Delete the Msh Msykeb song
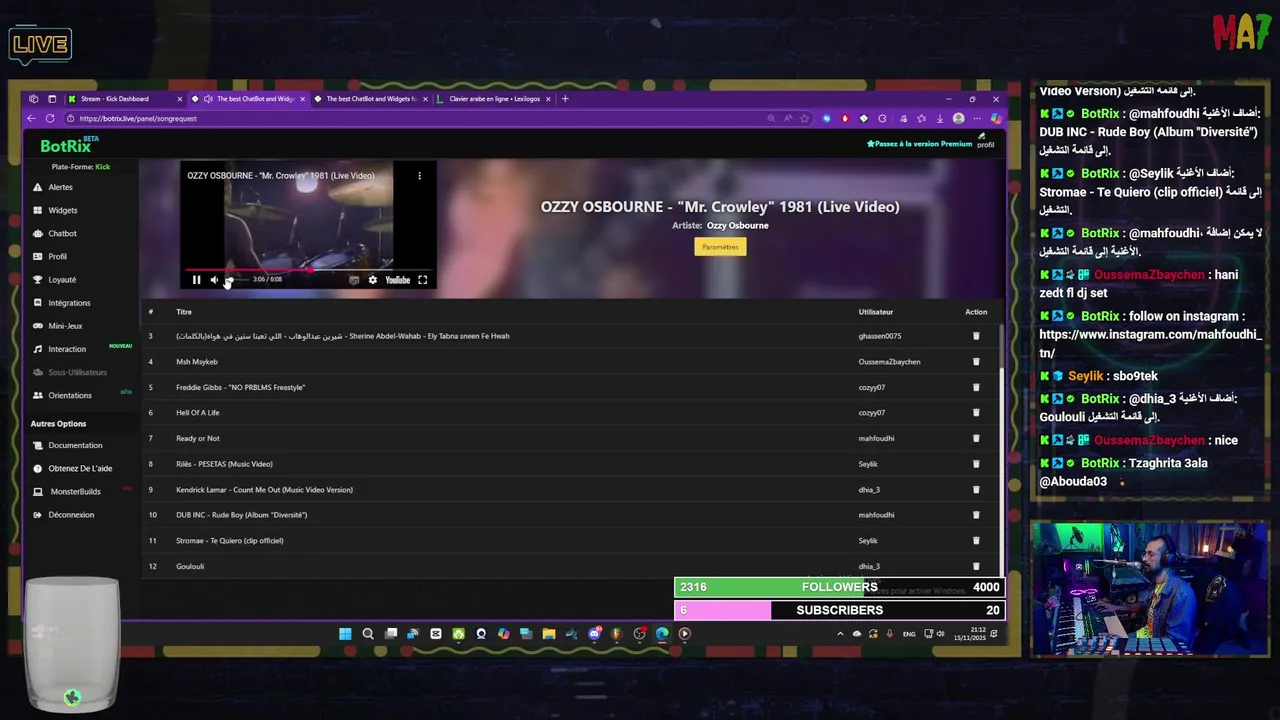1280x720 pixels. point(976,362)
